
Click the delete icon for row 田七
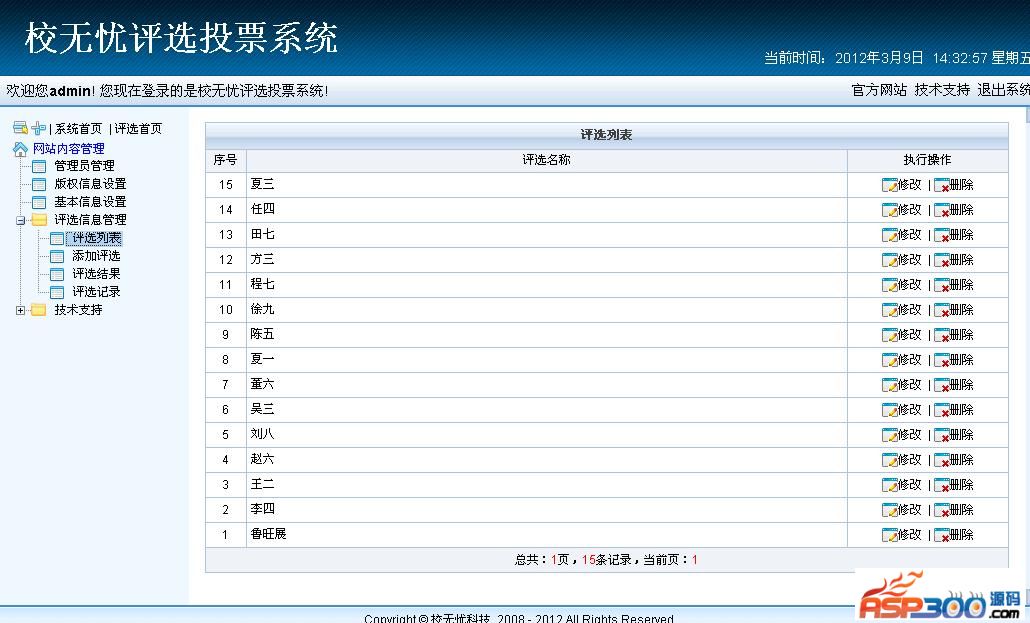[941, 235]
